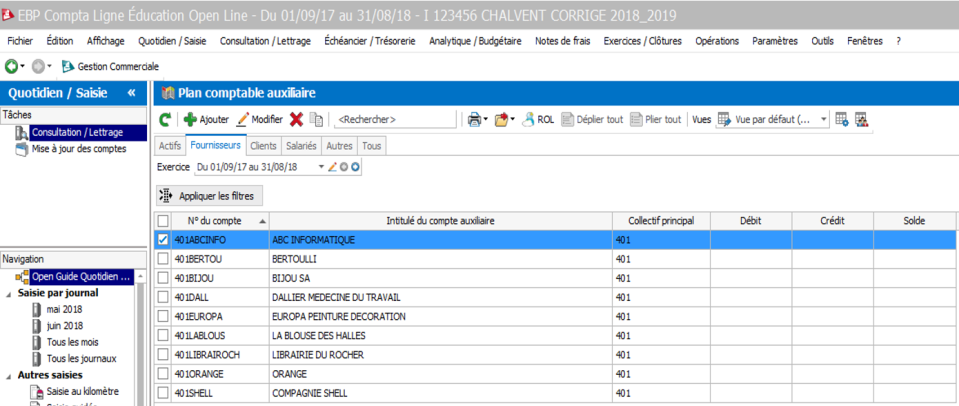Check the 401BERTOU row checkbox
The image size is (959, 406).
163,259
